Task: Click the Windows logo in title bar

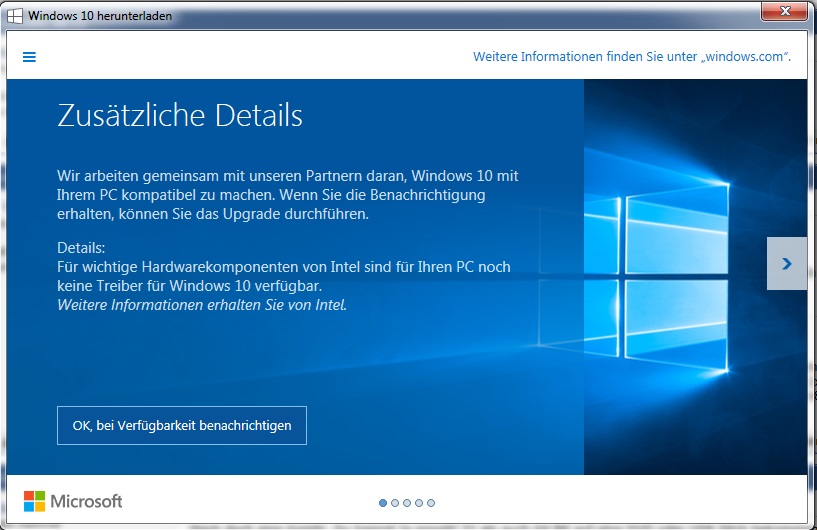Action: [15, 16]
